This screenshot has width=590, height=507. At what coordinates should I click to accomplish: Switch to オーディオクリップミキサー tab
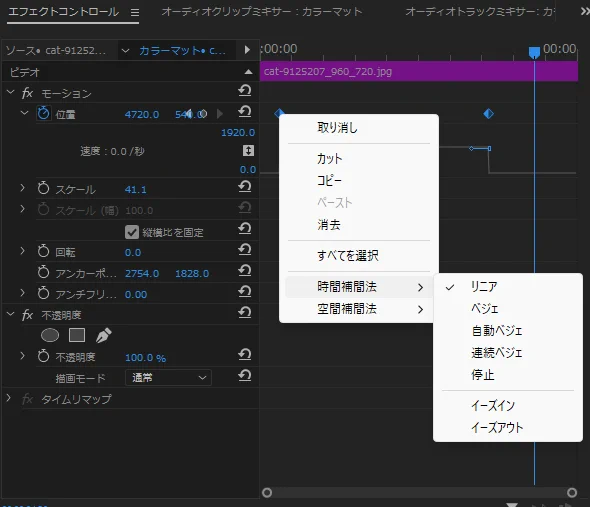click(262, 12)
